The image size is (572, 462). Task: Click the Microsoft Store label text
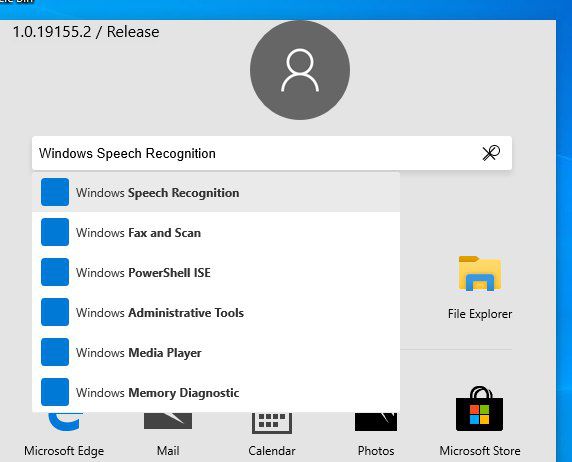[480, 451]
